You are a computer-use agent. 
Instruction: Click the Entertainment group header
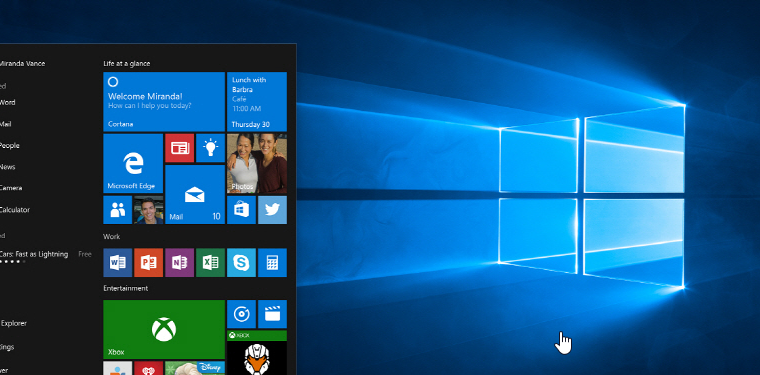pos(126,288)
